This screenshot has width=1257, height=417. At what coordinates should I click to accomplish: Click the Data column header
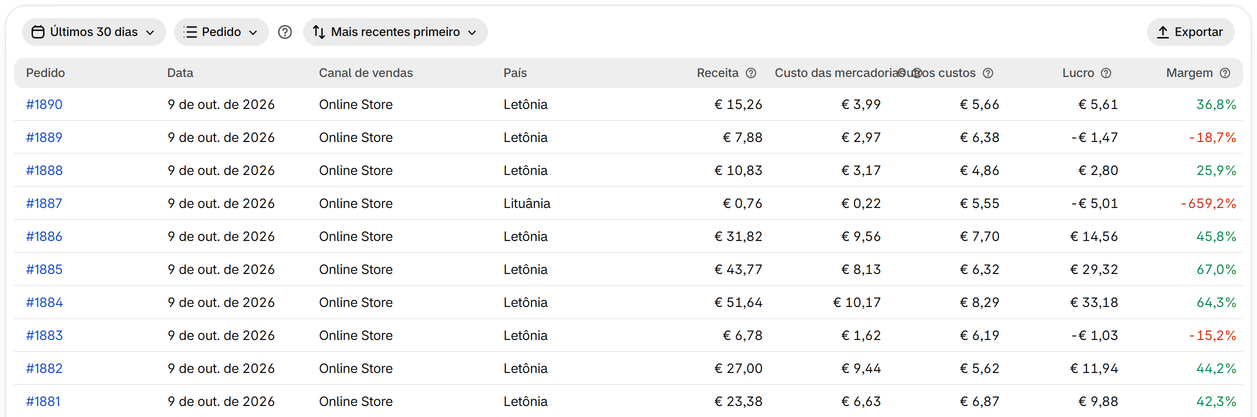point(180,73)
